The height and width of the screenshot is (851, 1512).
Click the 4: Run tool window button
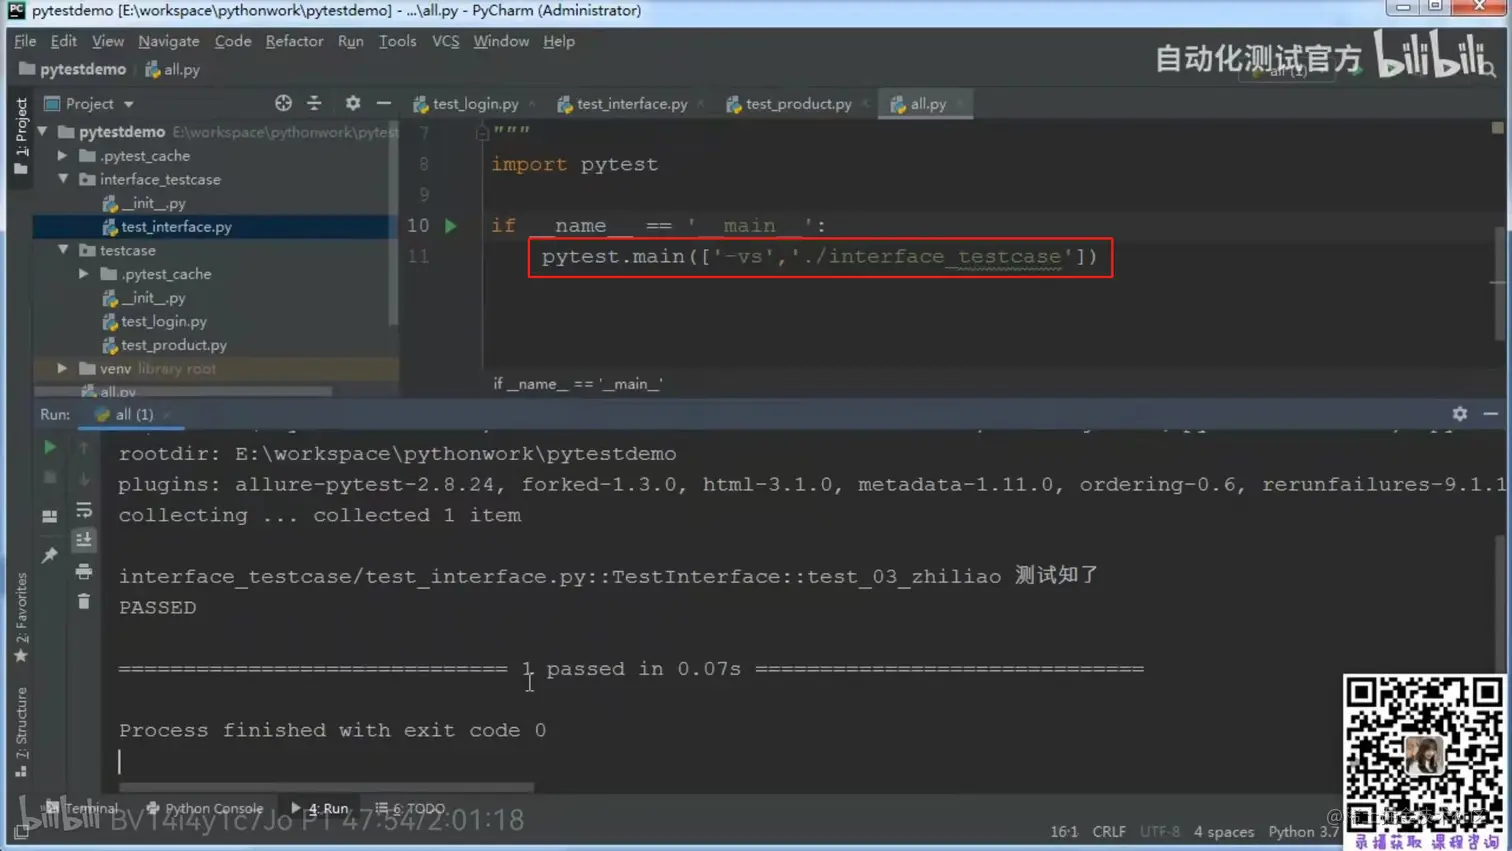[320, 808]
